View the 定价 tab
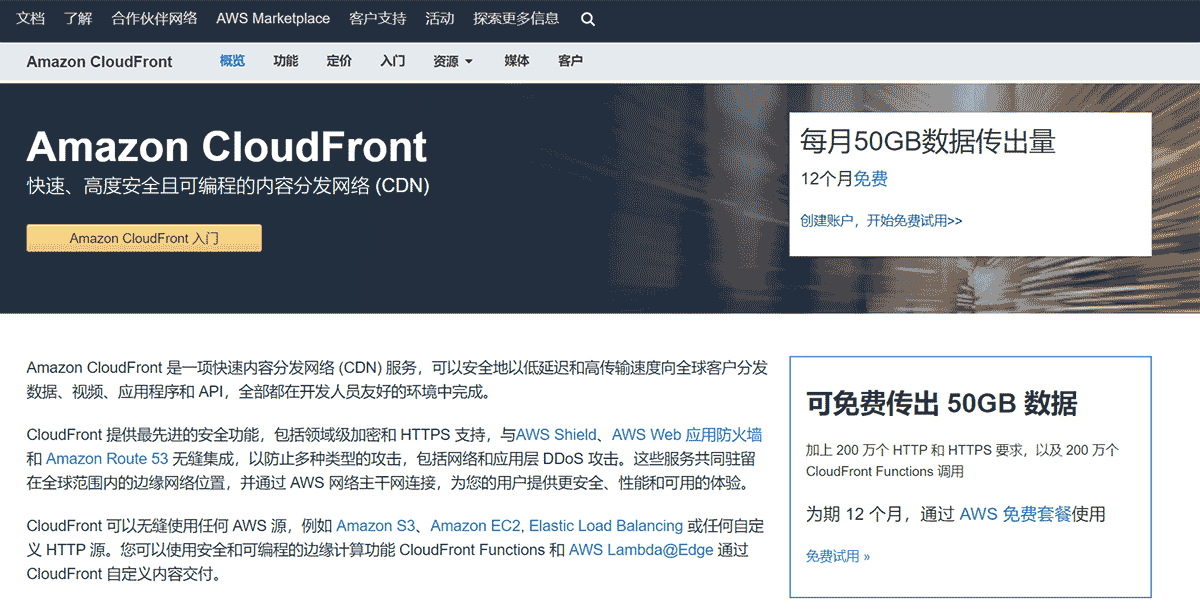1200x613 pixels. pos(338,61)
